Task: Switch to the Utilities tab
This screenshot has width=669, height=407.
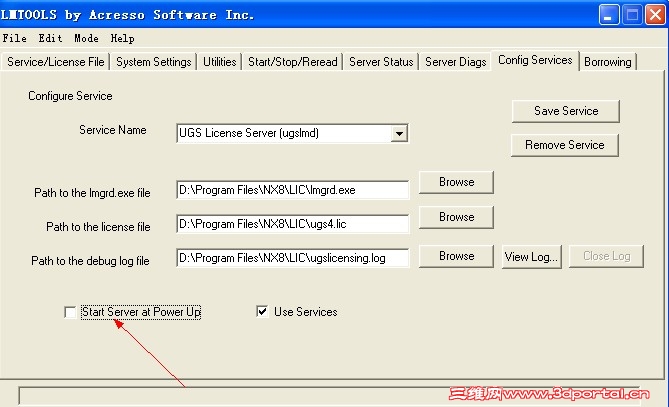Action: [219, 62]
